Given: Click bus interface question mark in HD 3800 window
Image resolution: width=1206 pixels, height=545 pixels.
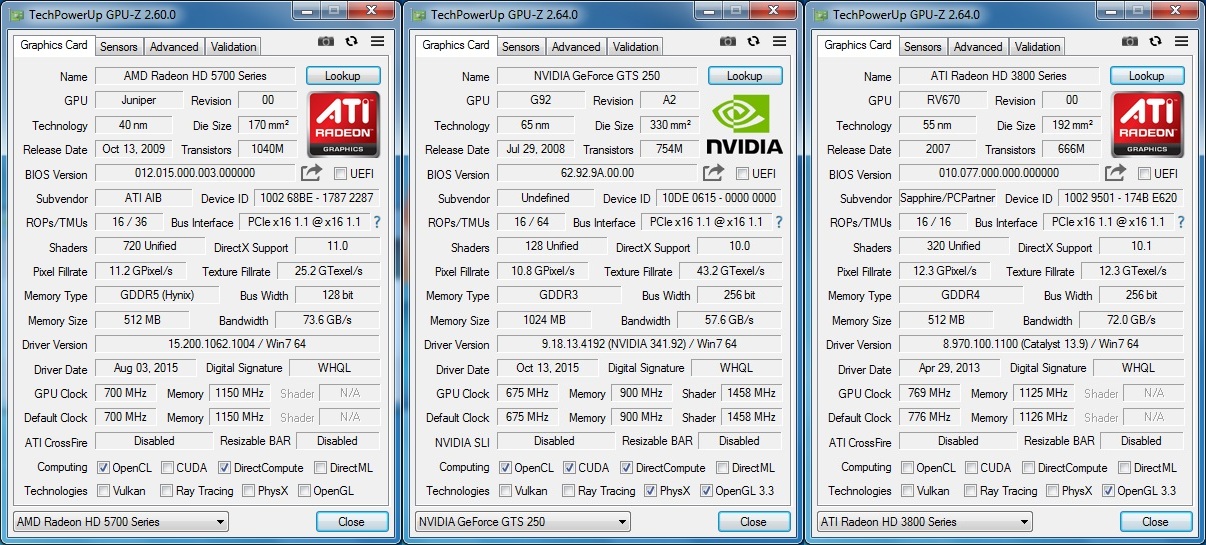Looking at the screenshot, I should pyautogui.click(x=1180, y=222).
